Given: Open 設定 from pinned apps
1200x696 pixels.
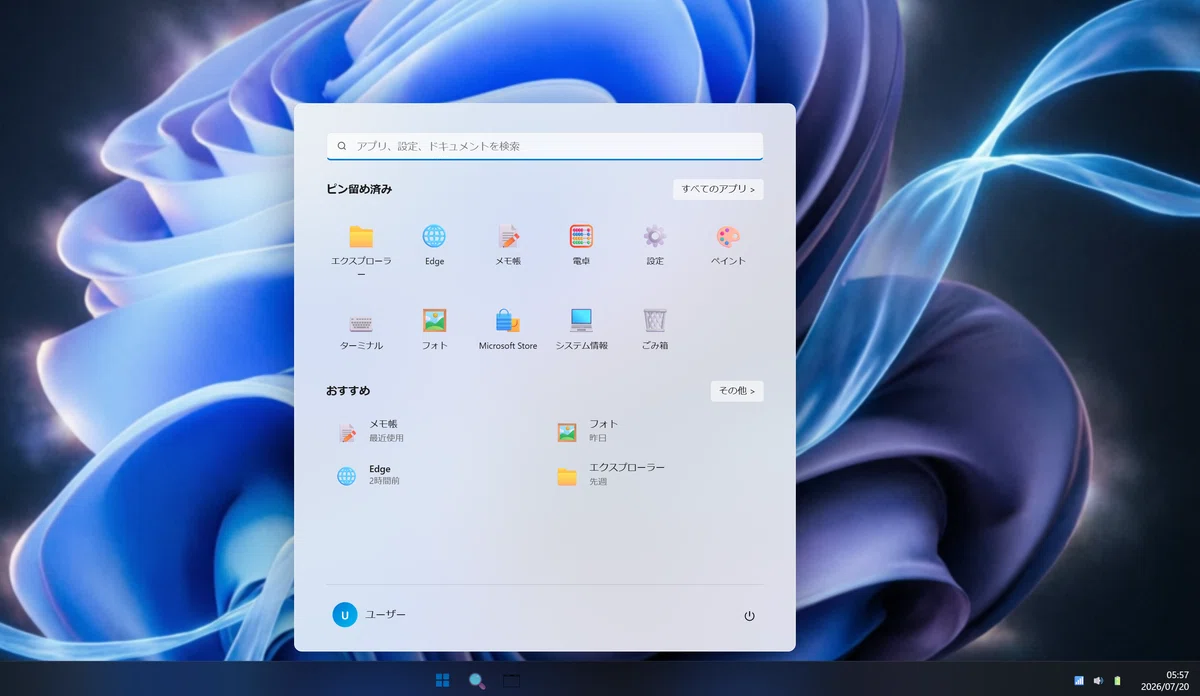Looking at the screenshot, I should (x=655, y=246).
